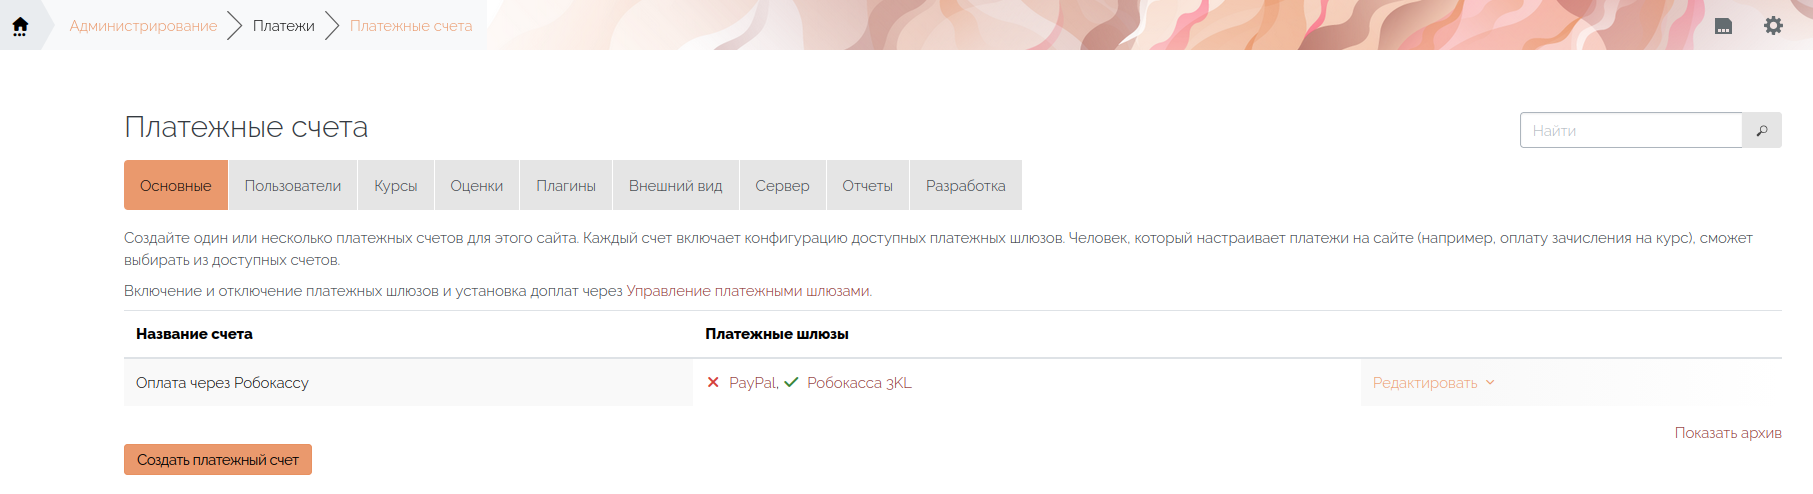Image resolution: width=1813 pixels, height=494 pixels.
Task: Click the search magnifier button
Action: [1761, 131]
